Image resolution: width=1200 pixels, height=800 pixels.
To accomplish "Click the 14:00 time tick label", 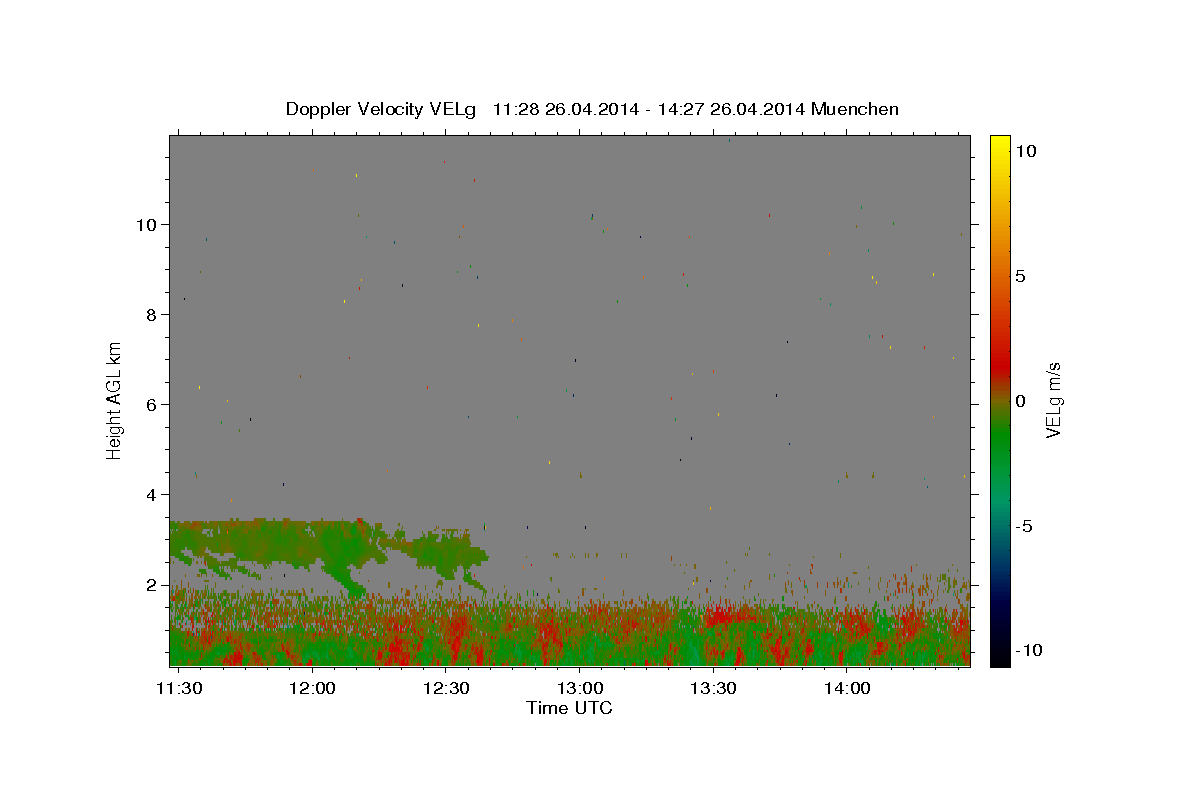I will (846, 688).
